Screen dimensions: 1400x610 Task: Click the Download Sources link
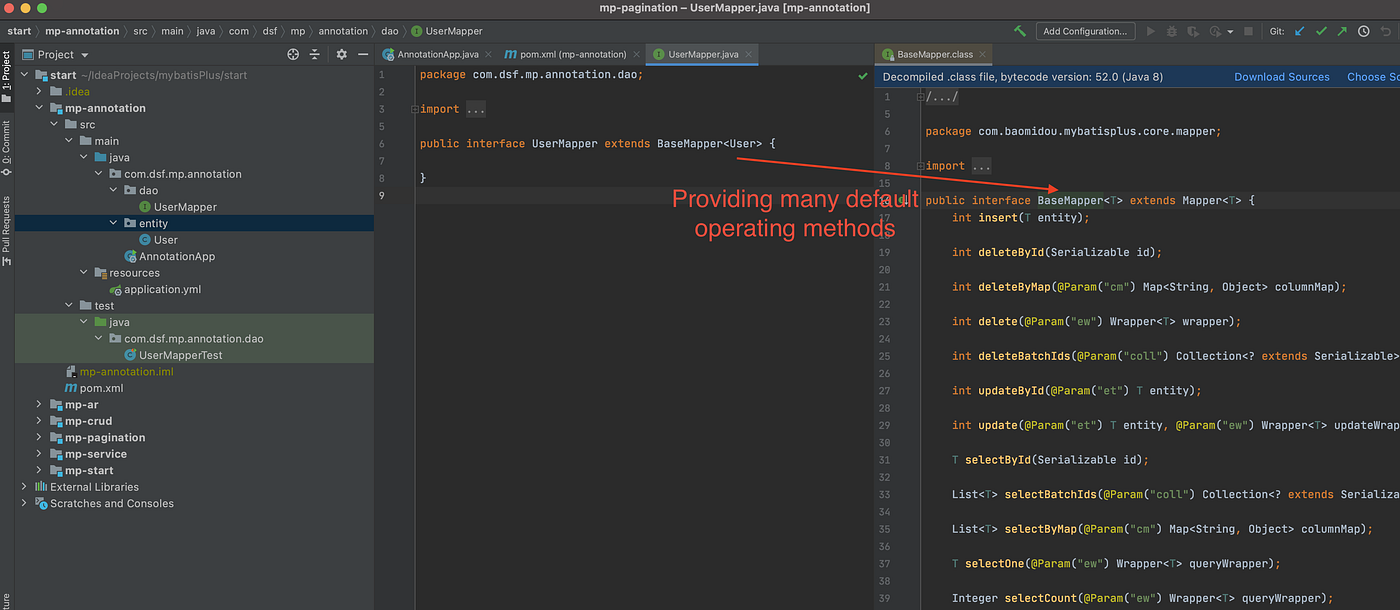point(1282,77)
